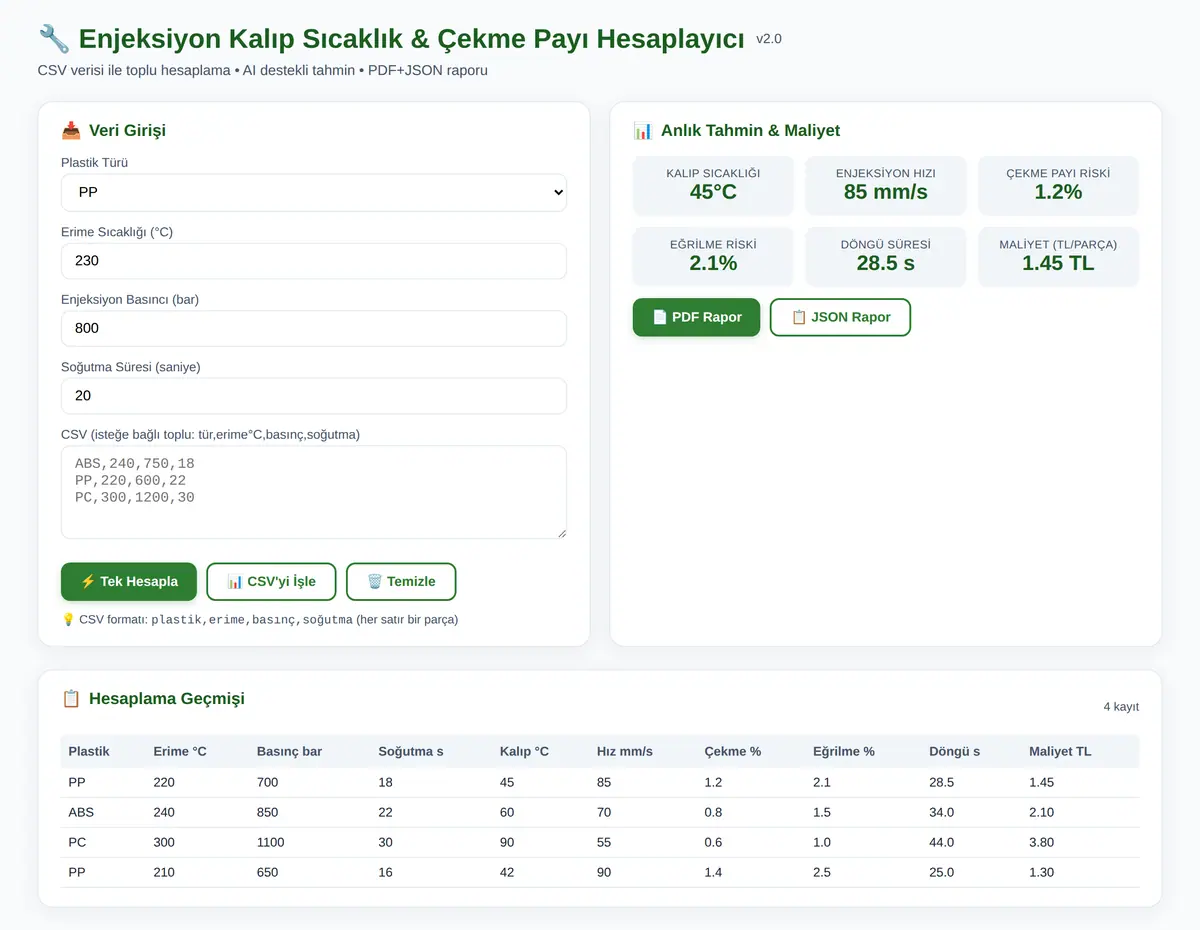Click the Hesaplama Geçmişi heading

(167, 698)
